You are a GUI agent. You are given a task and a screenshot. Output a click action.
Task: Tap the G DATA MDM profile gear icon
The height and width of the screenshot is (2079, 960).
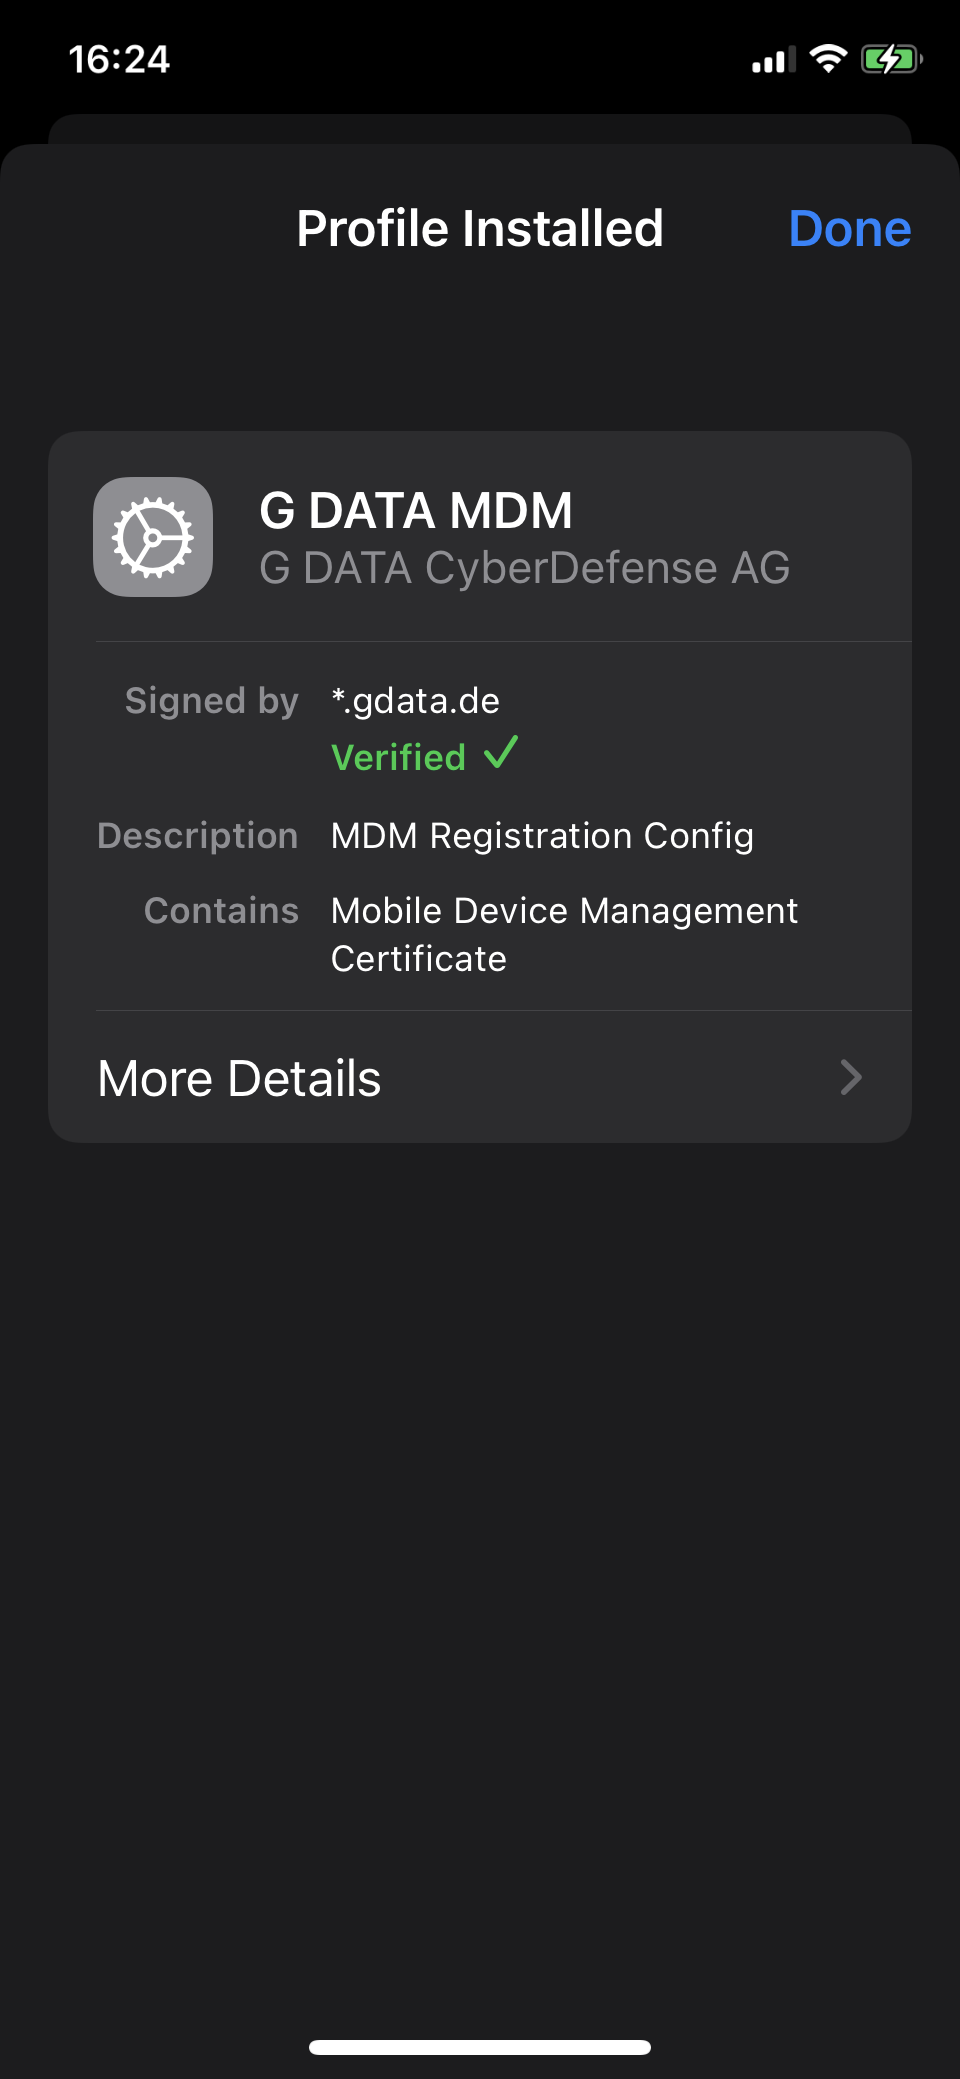point(153,537)
